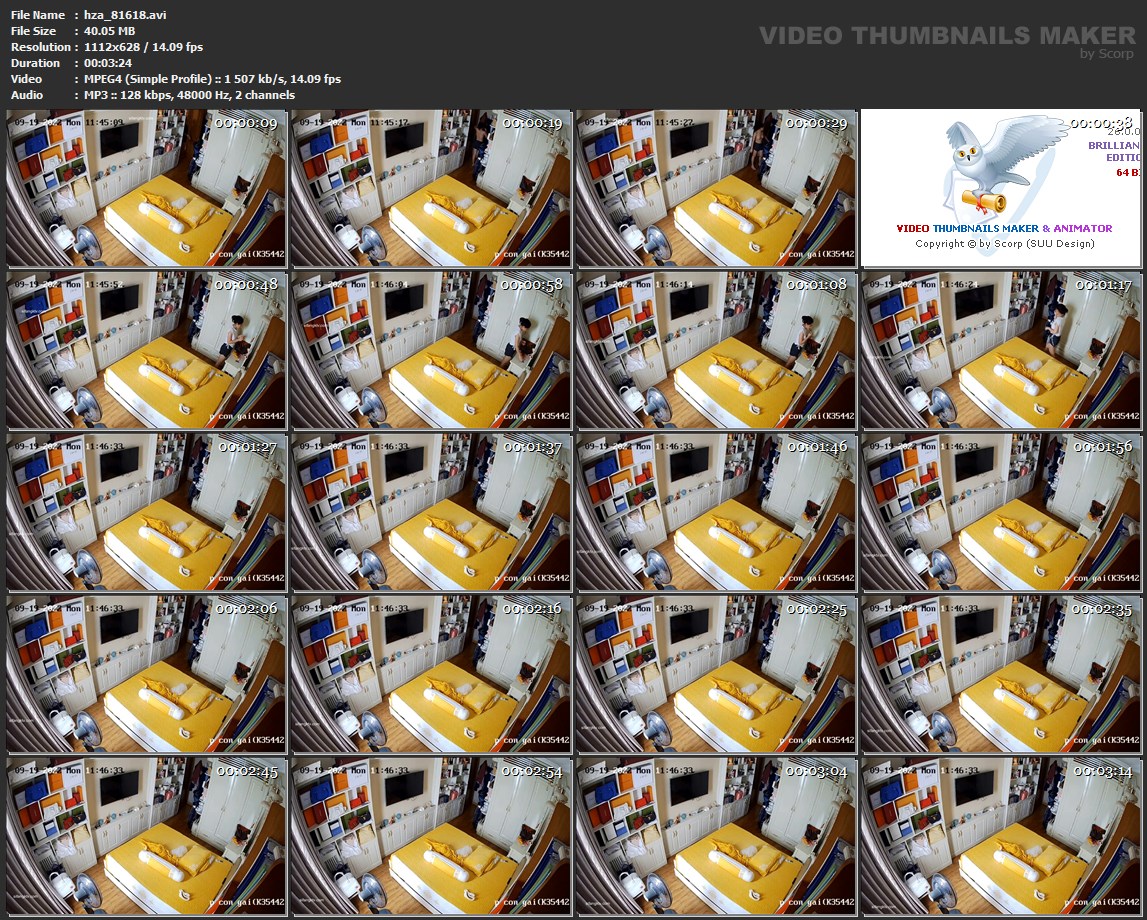Image resolution: width=1147 pixels, height=920 pixels.
Task: Select the frame at 00:02:35
Action: point(1001,674)
